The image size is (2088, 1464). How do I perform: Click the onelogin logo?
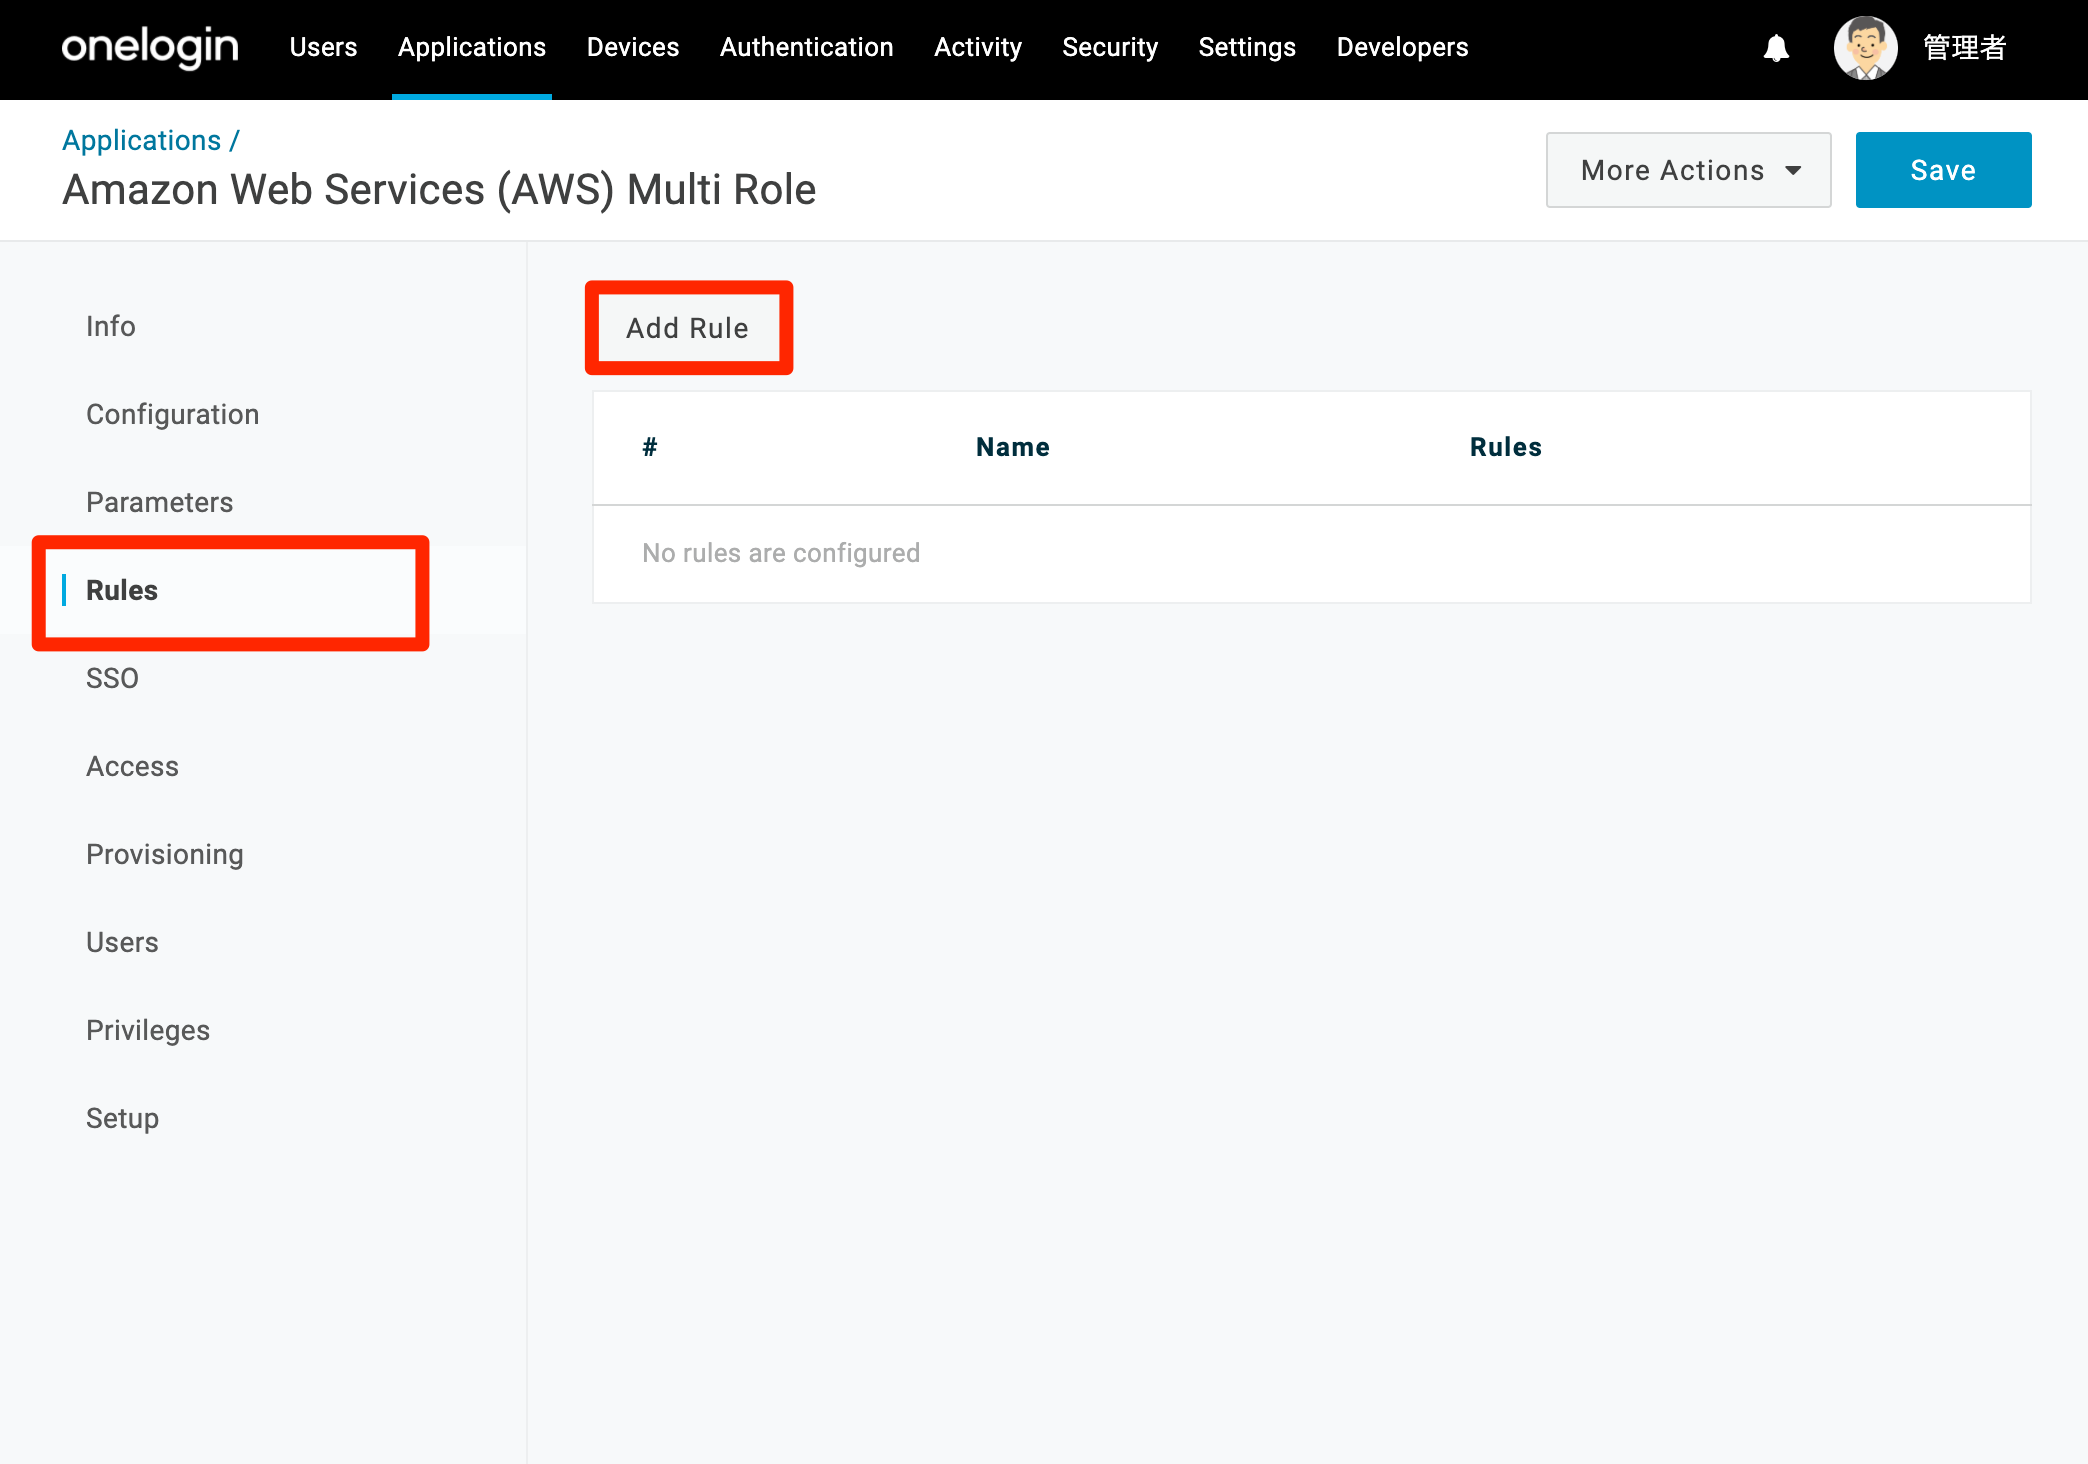click(x=150, y=47)
